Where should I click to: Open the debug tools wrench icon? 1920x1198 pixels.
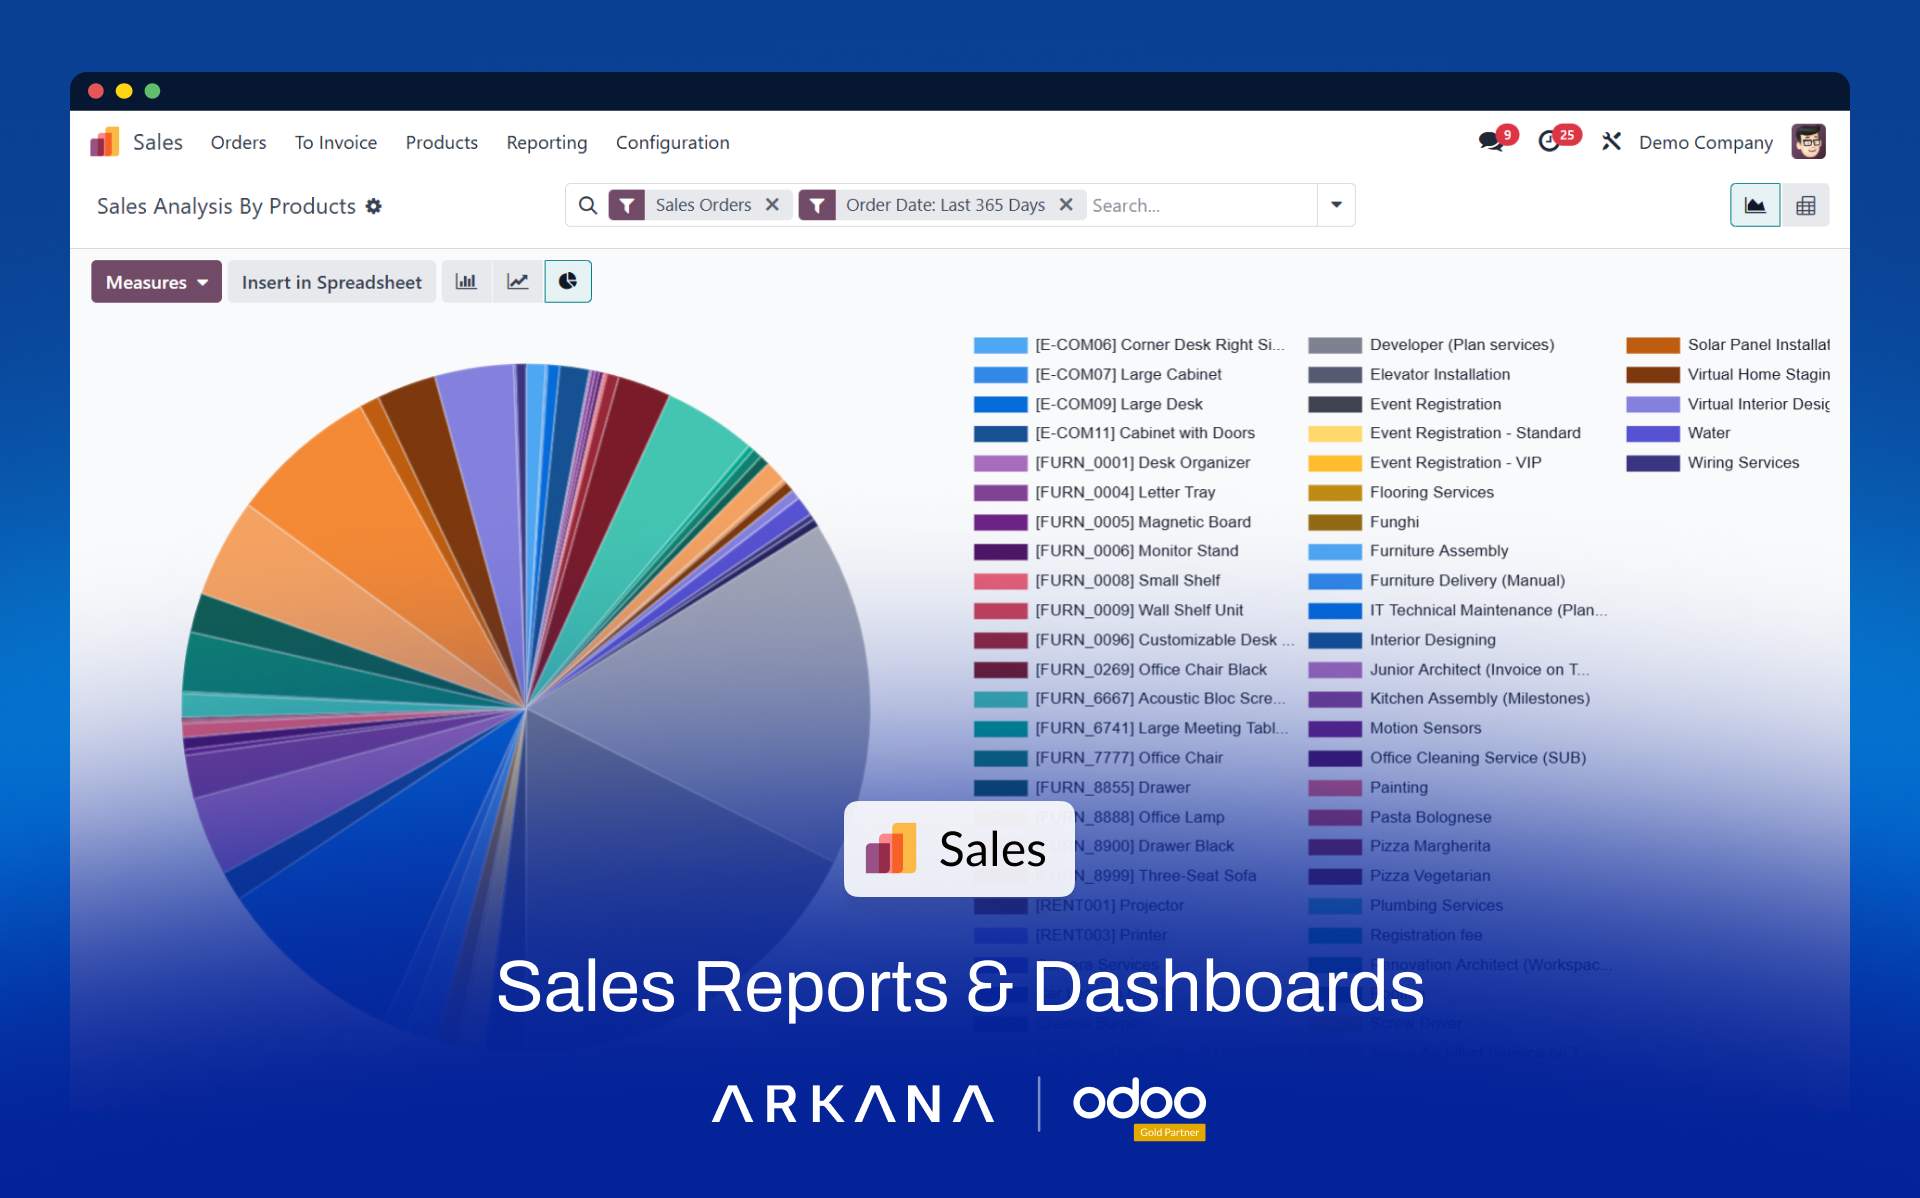pyautogui.click(x=1611, y=142)
